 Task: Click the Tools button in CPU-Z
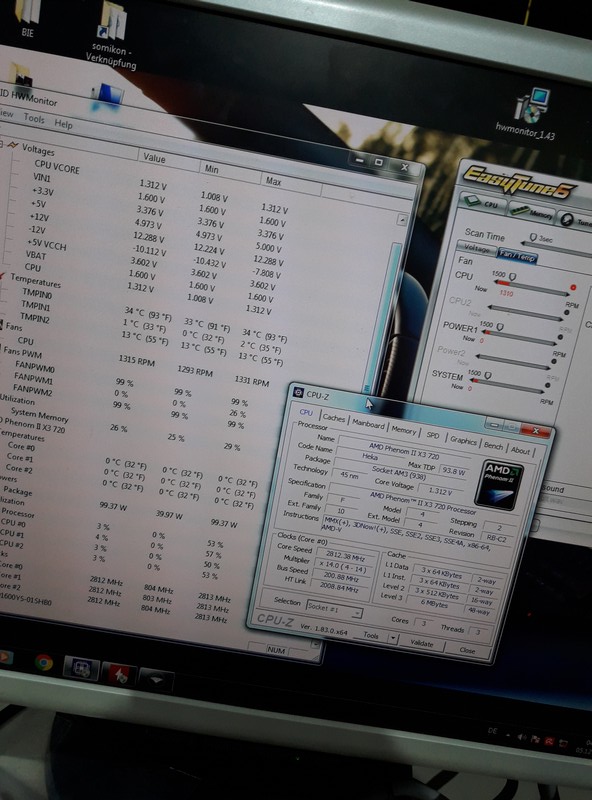(371, 635)
